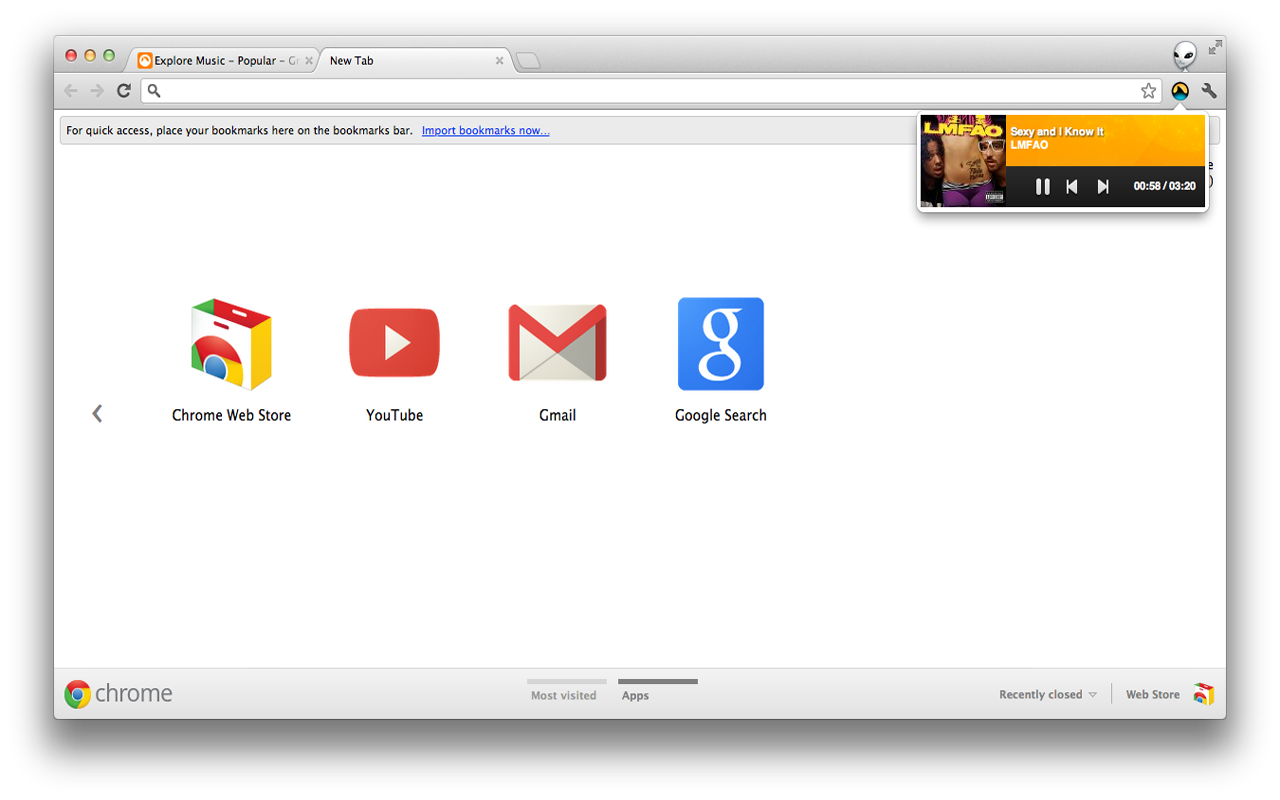Click the Grooveshark favicon on first tab
This screenshot has height=800, width=1280.
pyautogui.click(x=145, y=61)
